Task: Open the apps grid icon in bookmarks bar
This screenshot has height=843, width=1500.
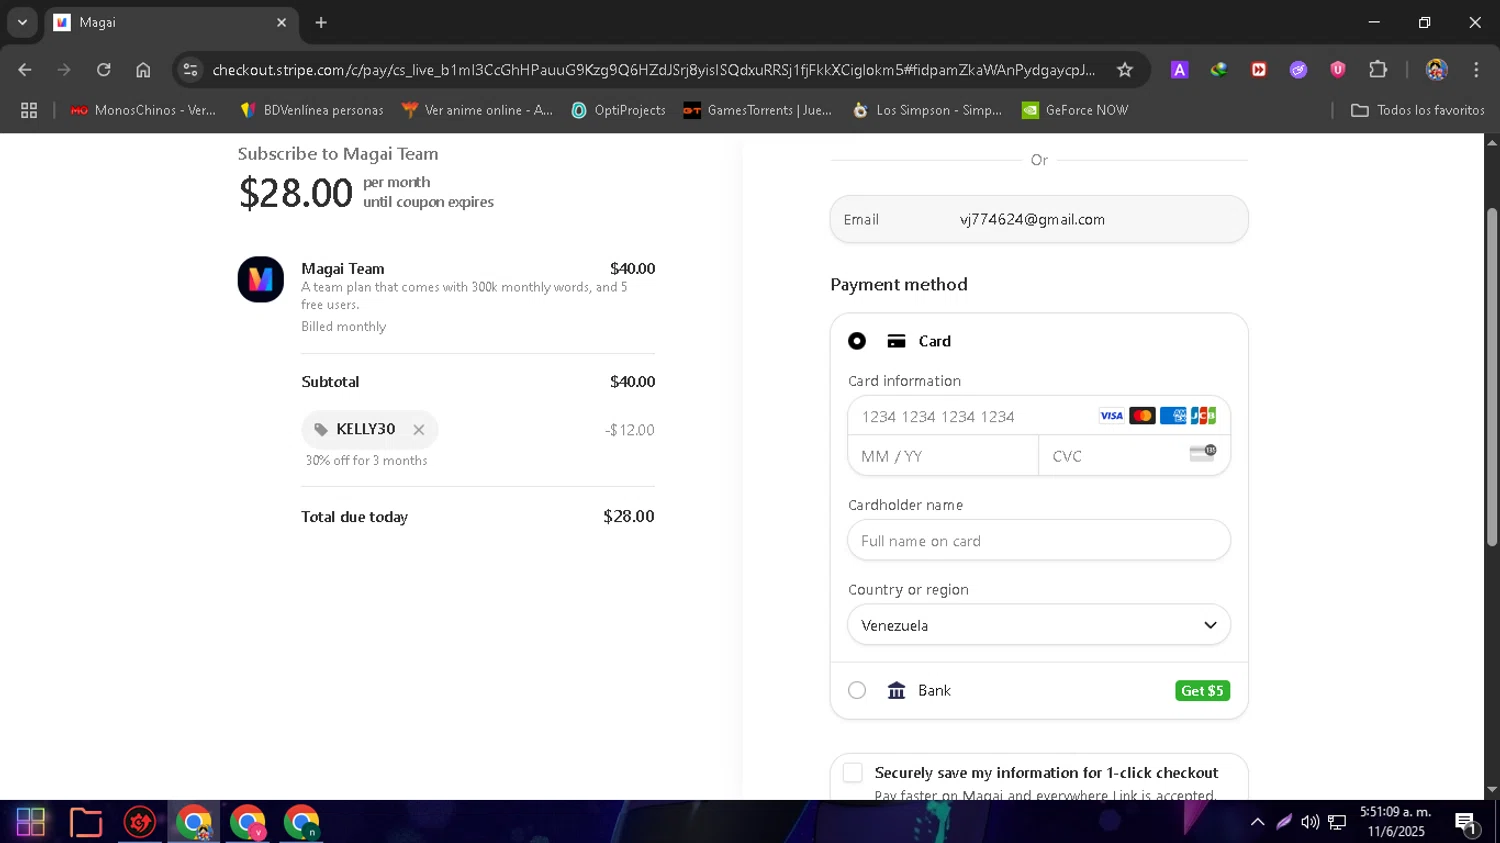Action: (29, 110)
